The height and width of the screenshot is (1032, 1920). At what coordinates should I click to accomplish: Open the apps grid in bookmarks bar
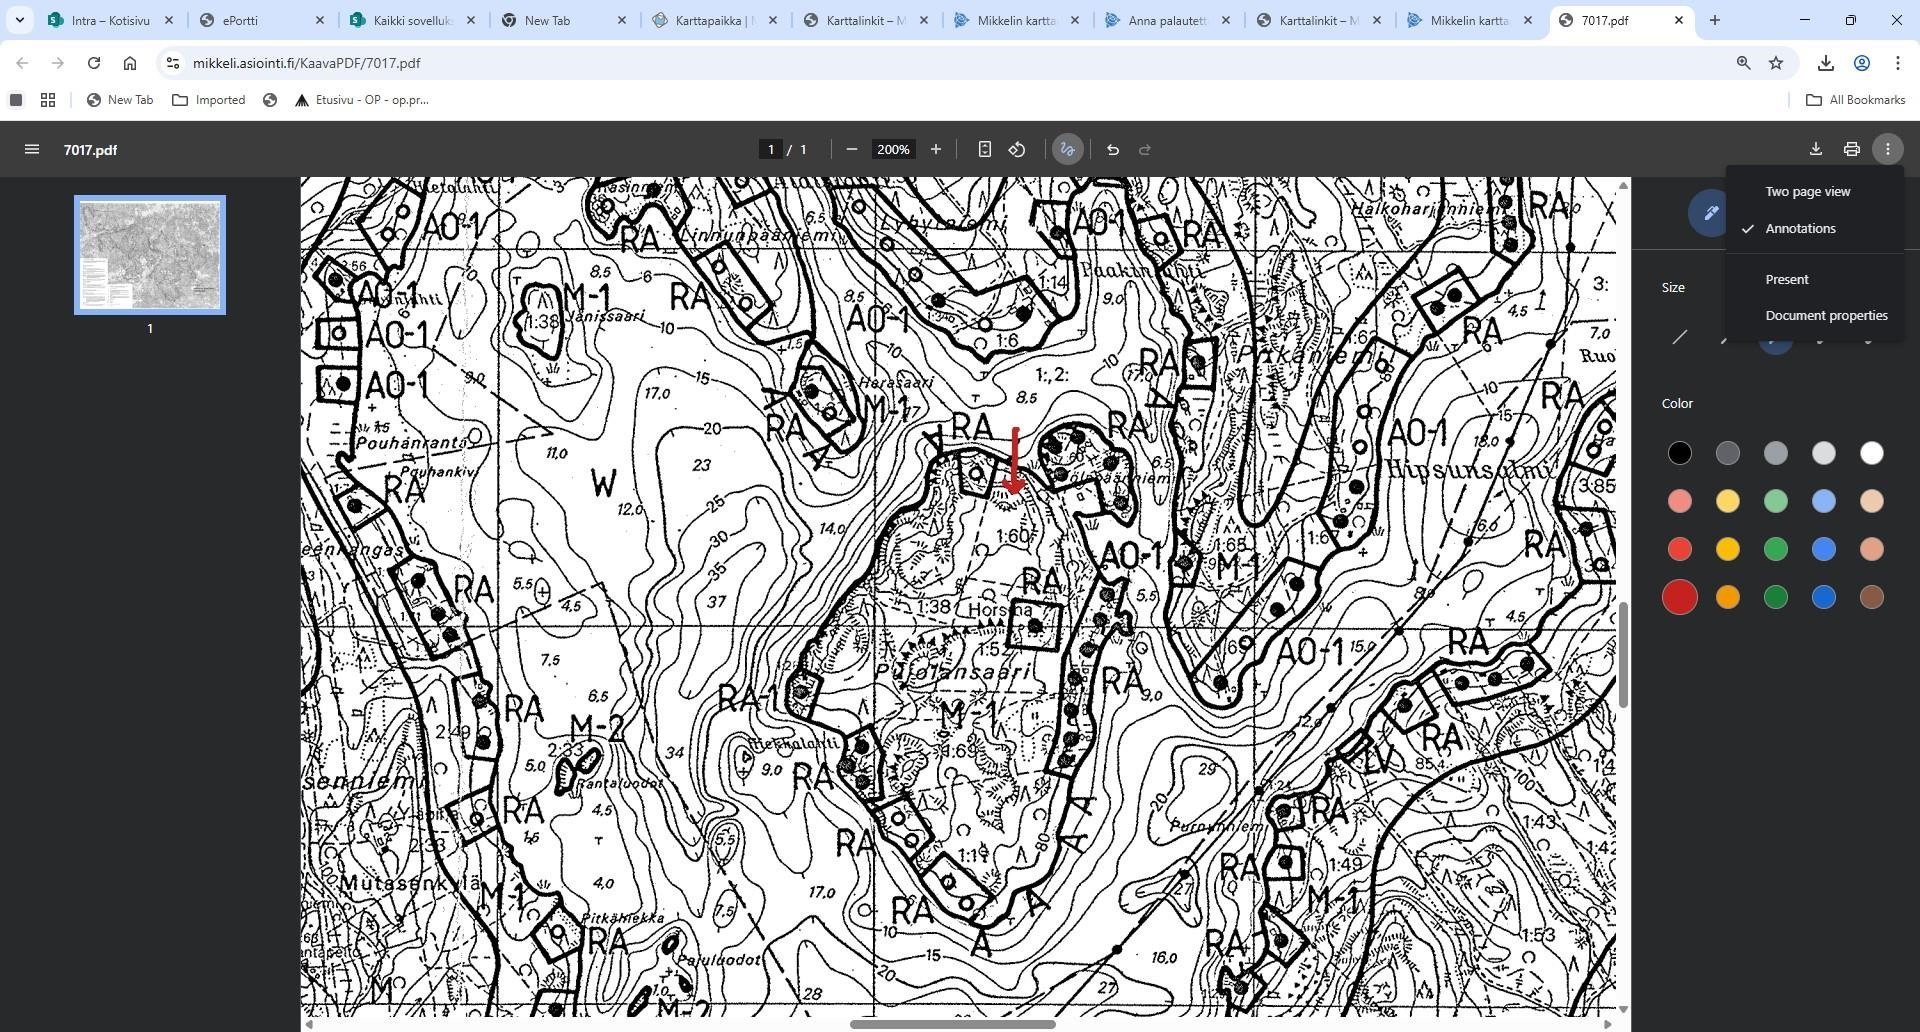coord(48,100)
